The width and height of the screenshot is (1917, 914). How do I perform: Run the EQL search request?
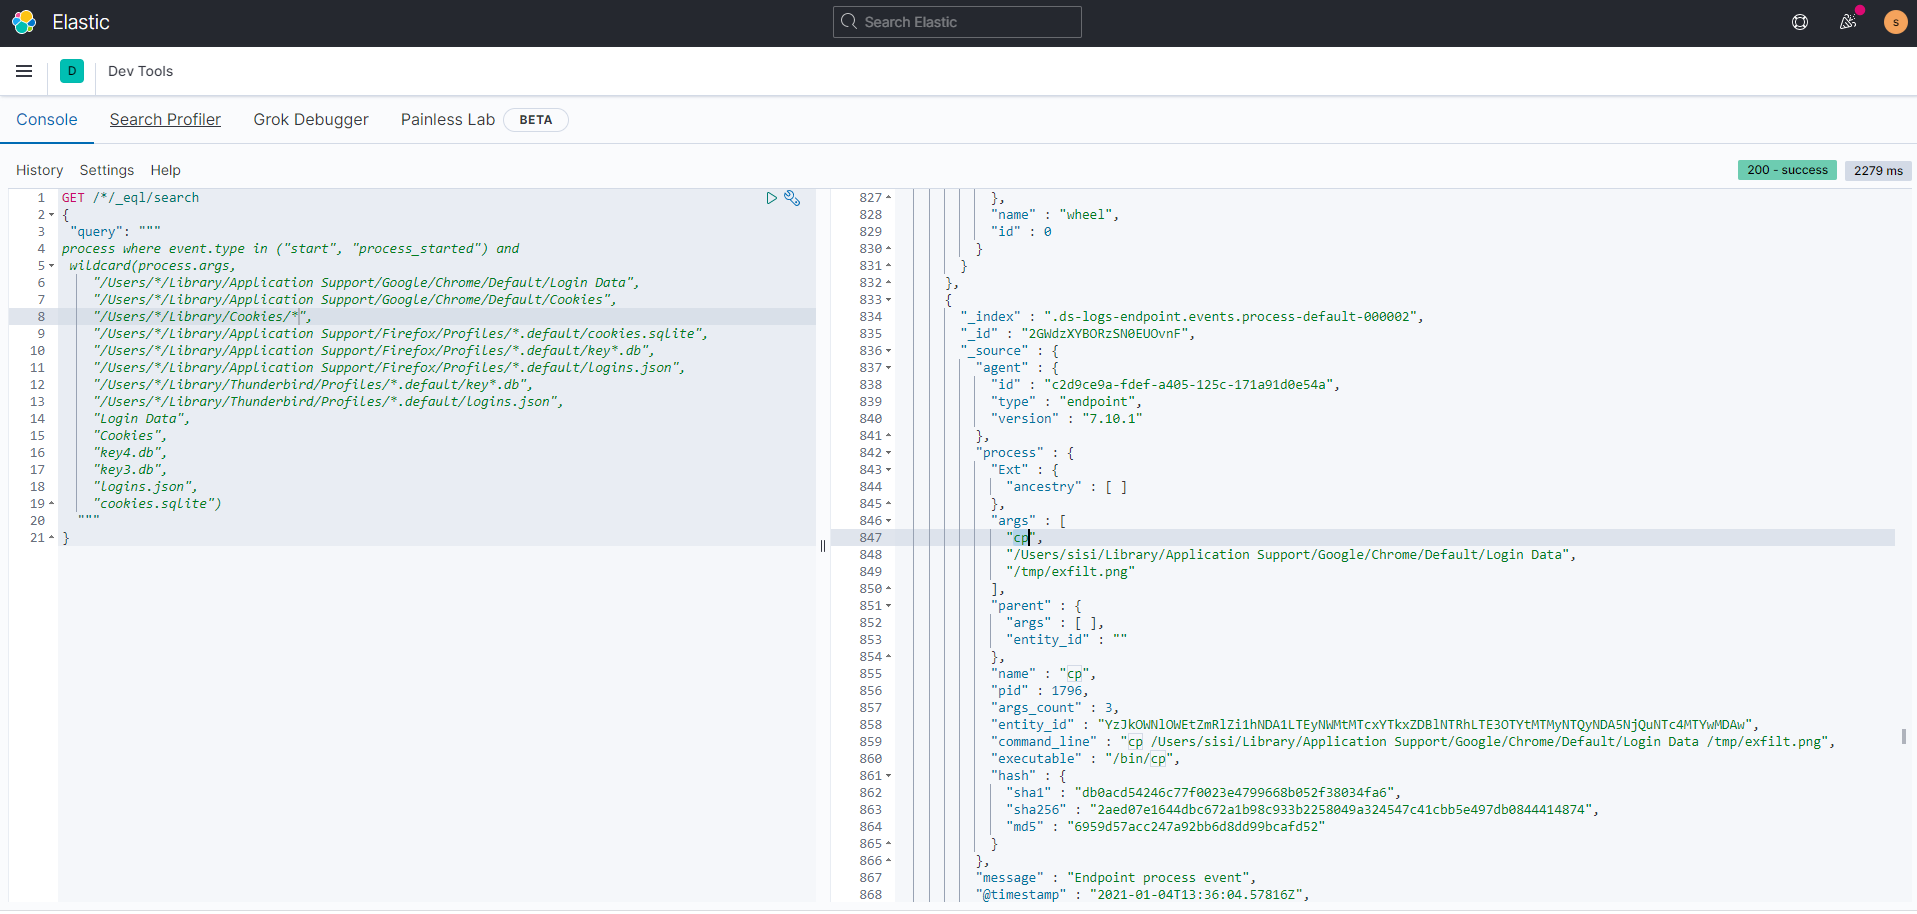click(x=771, y=197)
